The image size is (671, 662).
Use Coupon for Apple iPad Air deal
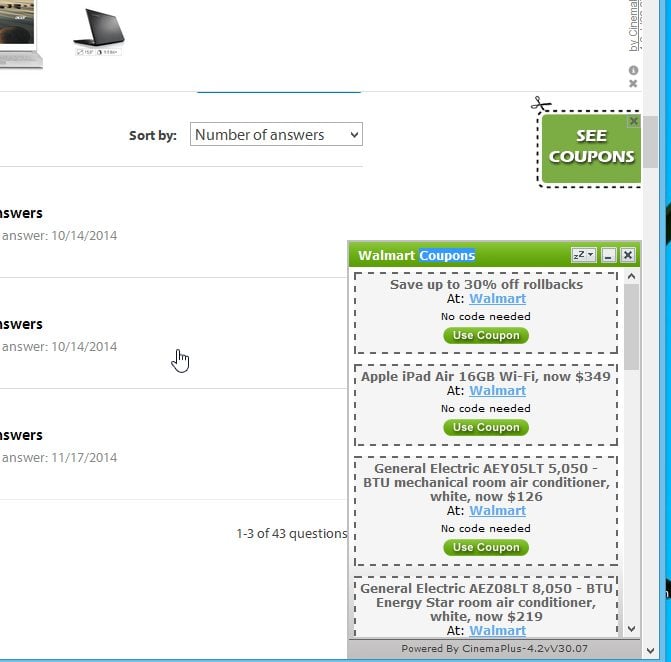[486, 427]
